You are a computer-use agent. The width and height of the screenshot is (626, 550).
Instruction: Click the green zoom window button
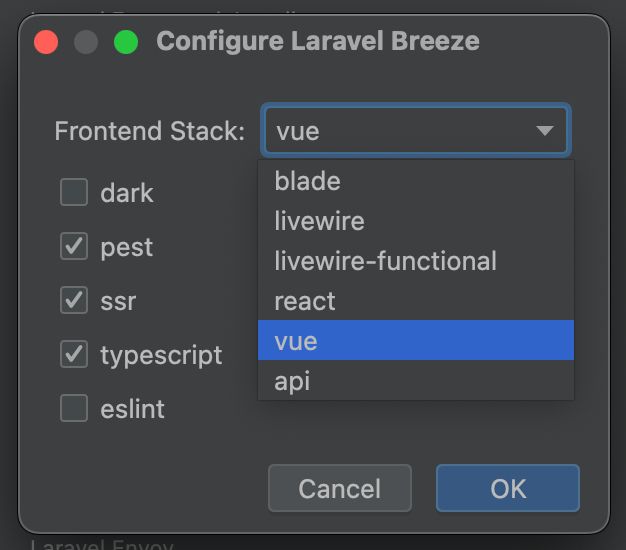click(126, 42)
